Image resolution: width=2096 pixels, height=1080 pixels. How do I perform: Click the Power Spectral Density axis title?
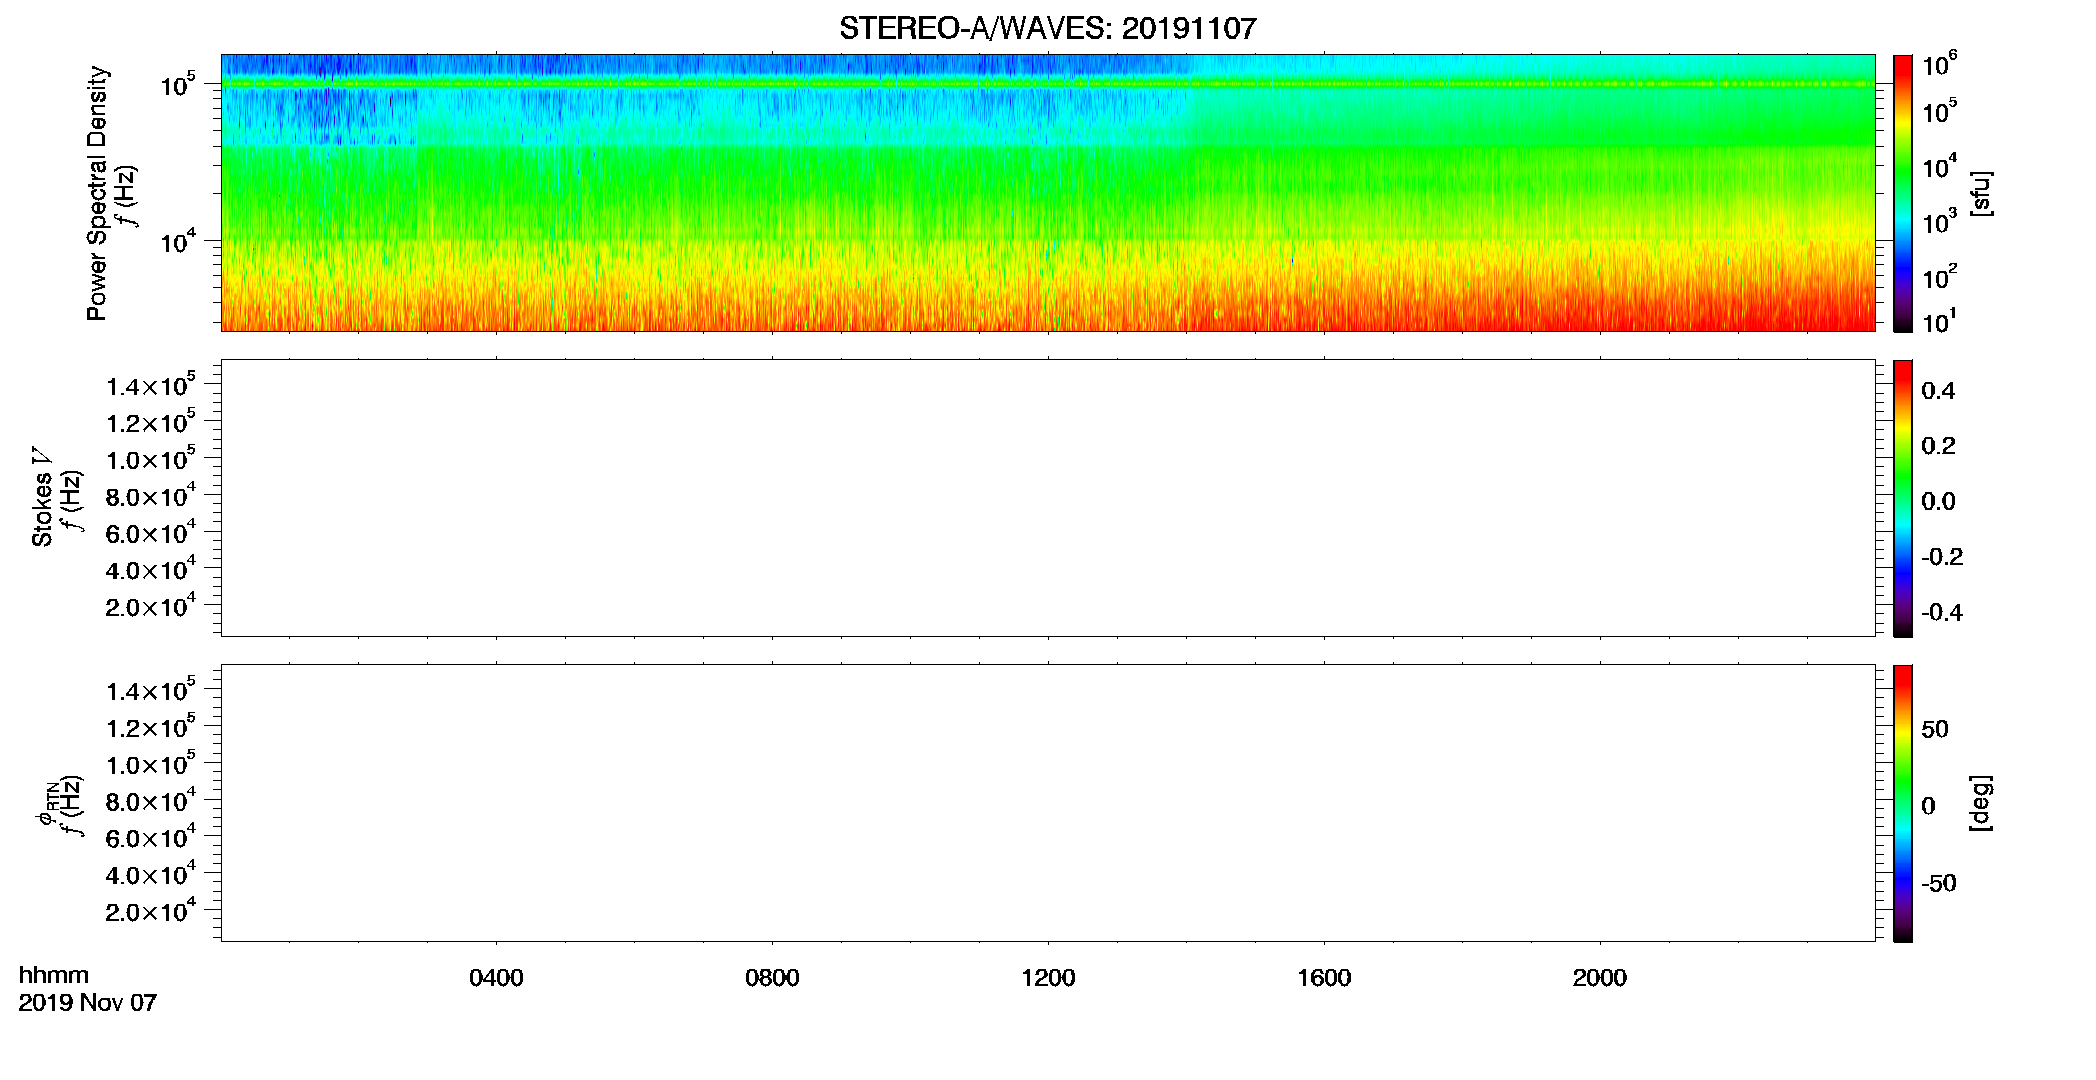pyautogui.click(x=97, y=193)
